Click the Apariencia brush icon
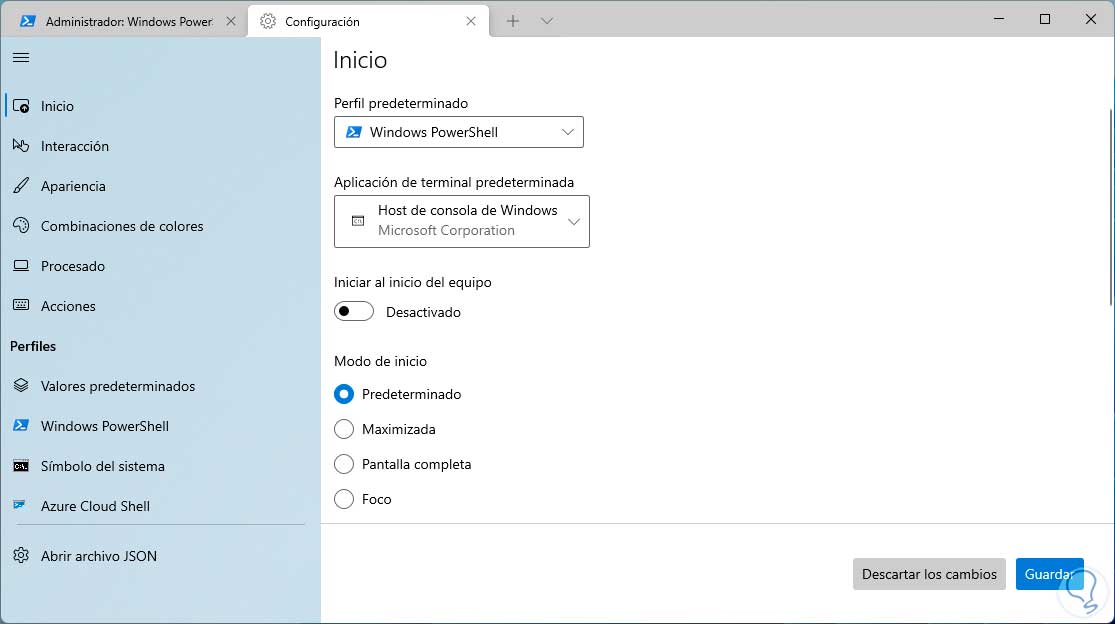Viewport: 1115px width, 624px height. click(21, 185)
